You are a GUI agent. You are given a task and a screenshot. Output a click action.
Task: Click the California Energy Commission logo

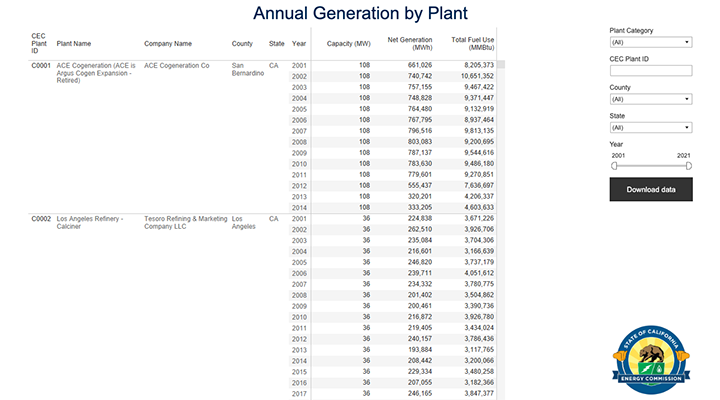point(651,360)
